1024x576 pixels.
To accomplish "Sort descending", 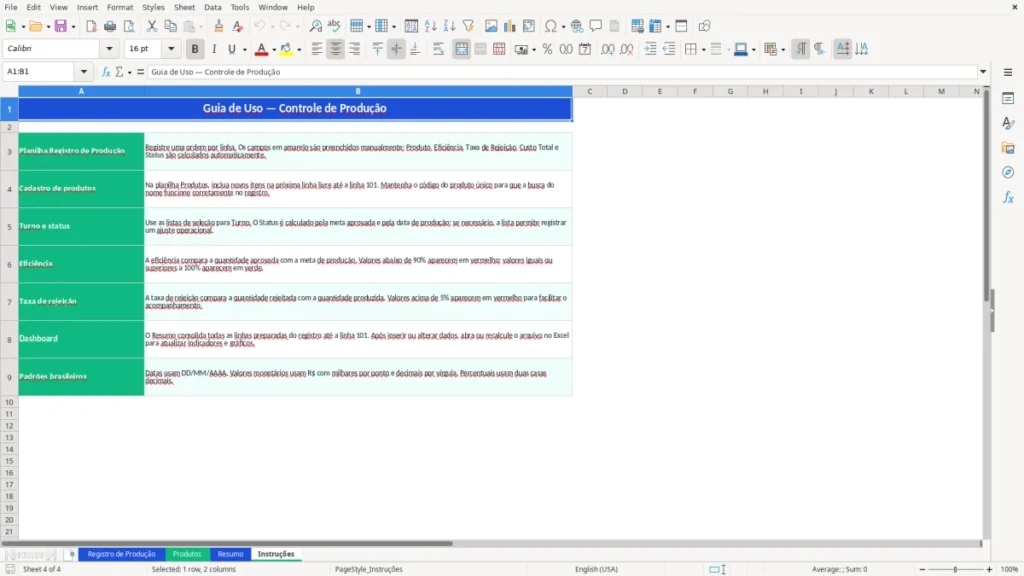I will point(449,26).
